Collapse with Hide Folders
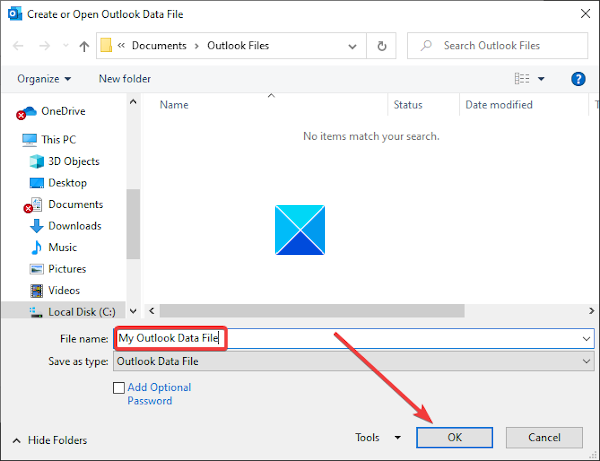This screenshot has height=461, width=600. click(50, 440)
